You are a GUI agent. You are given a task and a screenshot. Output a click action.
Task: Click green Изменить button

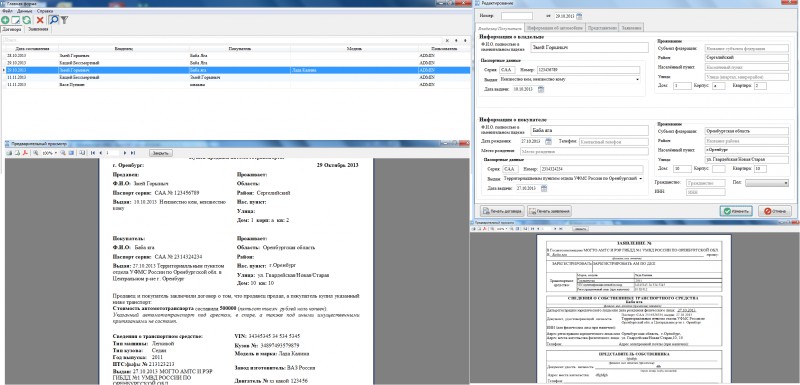(736, 211)
